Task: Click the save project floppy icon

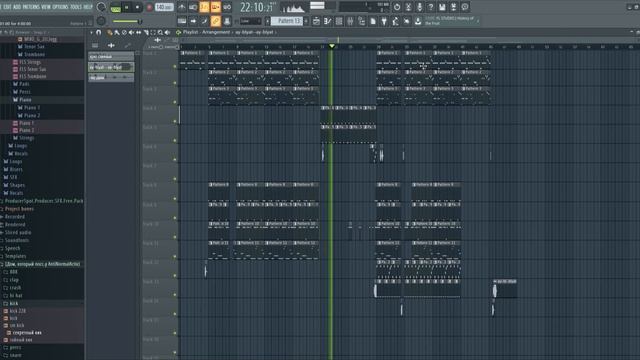Action: click(x=442, y=7)
